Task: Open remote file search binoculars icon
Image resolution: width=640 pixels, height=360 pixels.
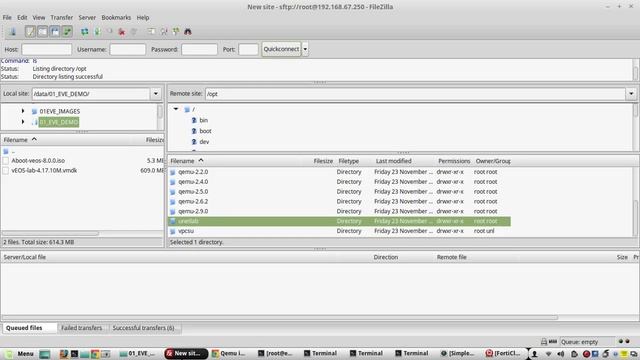Action: click(188, 31)
